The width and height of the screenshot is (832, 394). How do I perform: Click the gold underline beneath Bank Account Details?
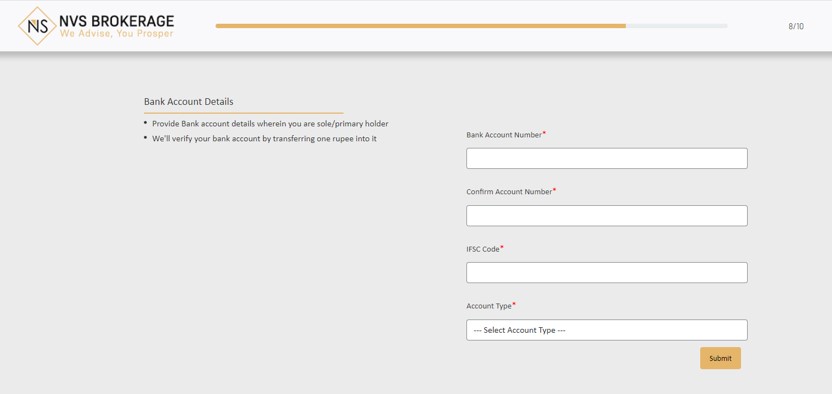tap(244, 113)
